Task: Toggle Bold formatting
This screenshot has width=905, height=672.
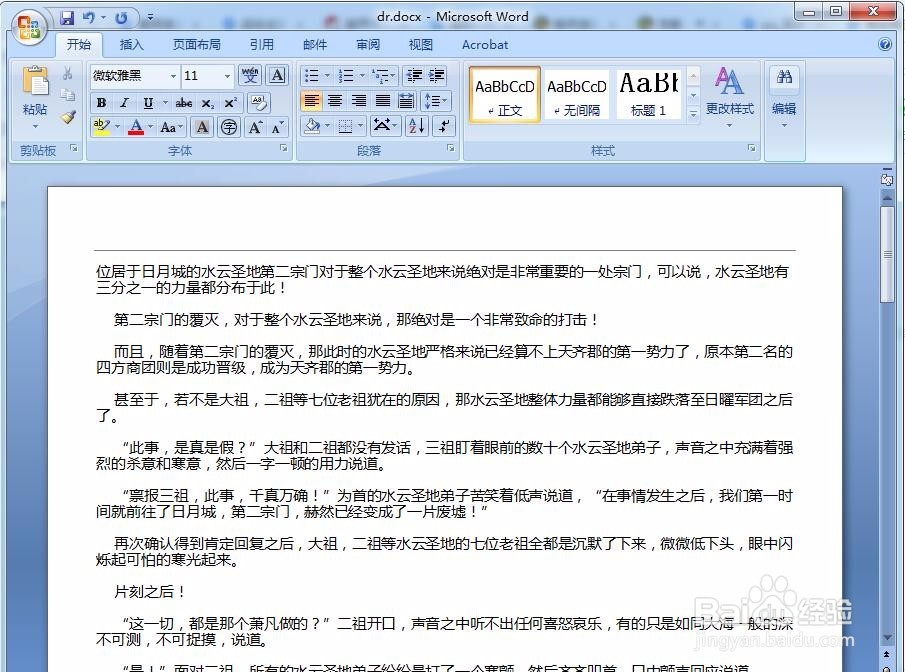Action: [x=102, y=103]
